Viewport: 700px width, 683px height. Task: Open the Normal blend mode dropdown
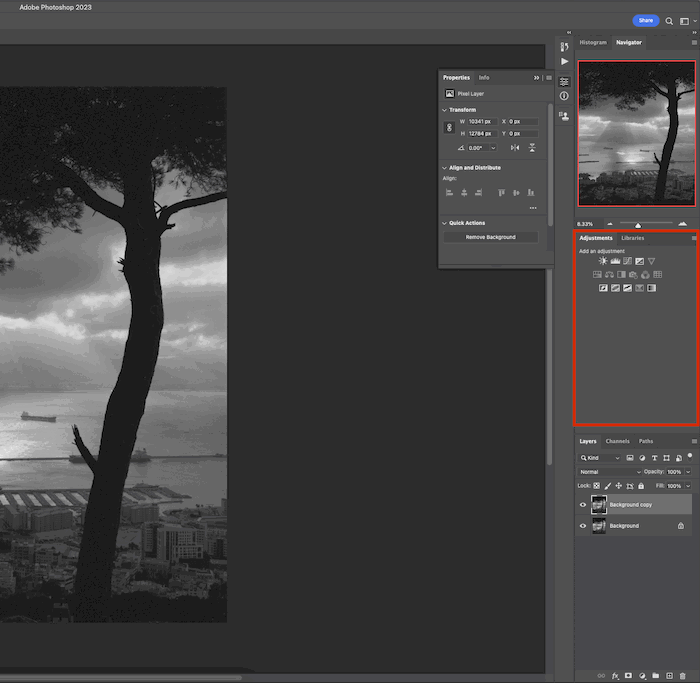pyautogui.click(x=610, y=472)
